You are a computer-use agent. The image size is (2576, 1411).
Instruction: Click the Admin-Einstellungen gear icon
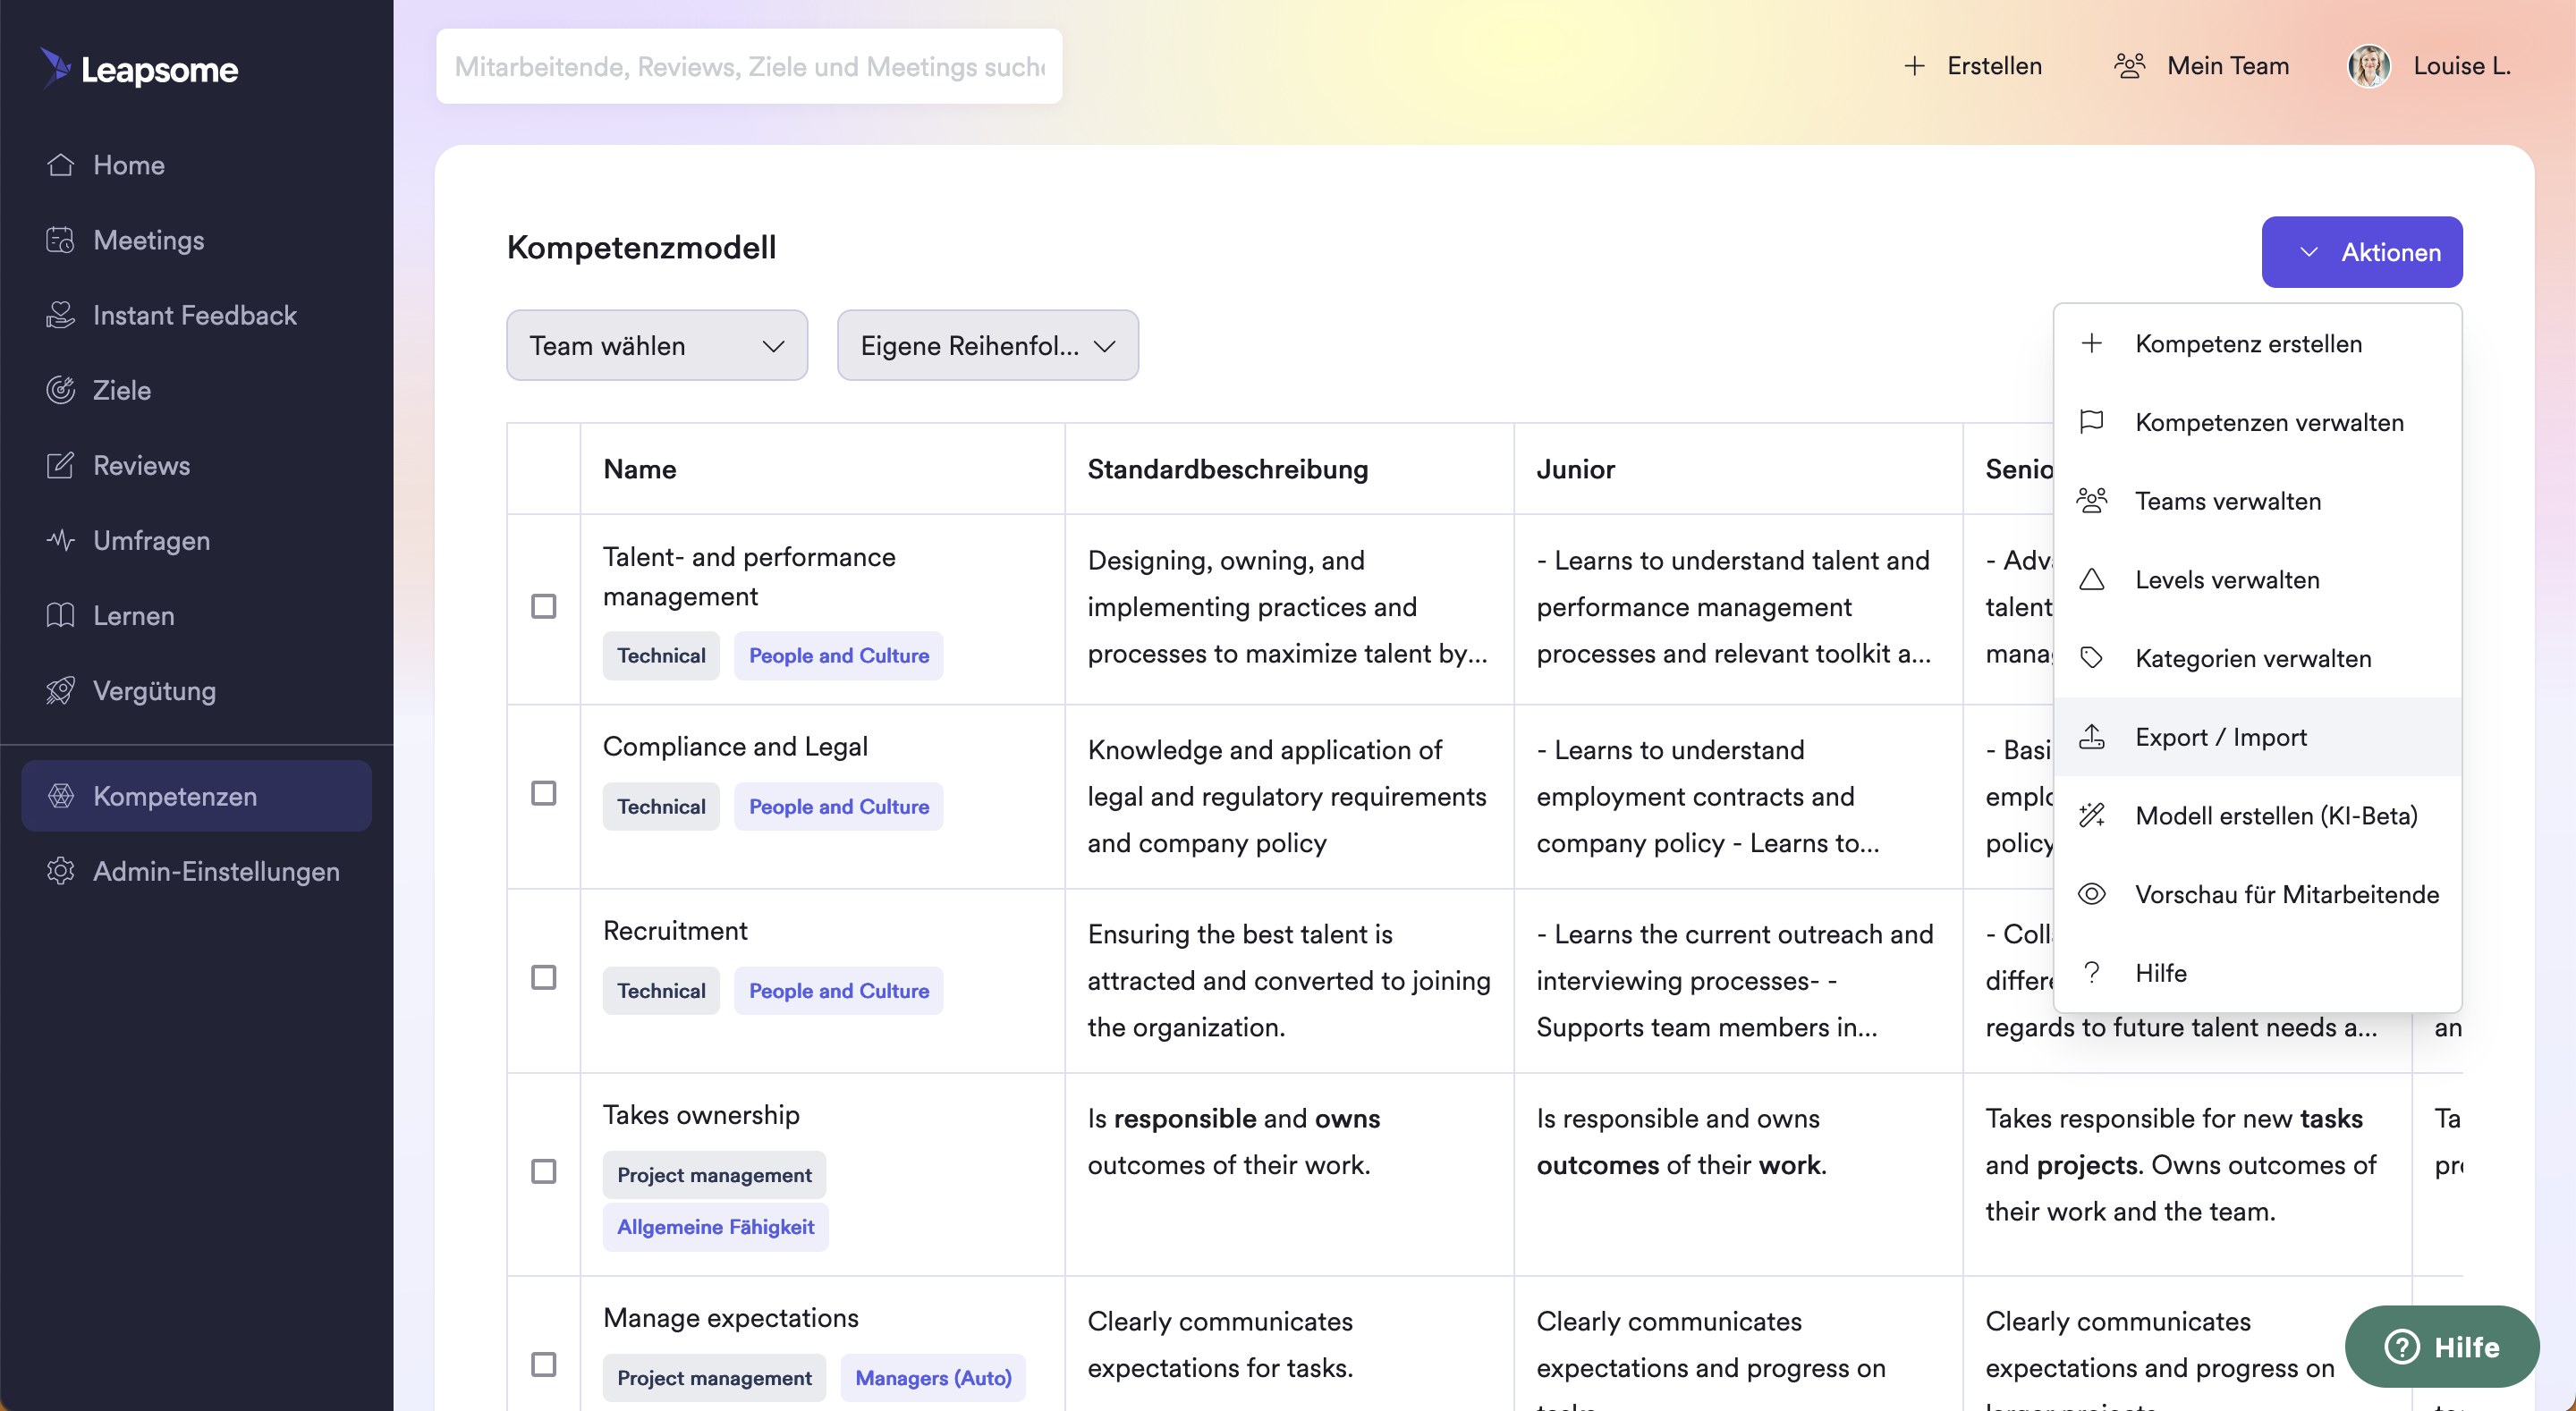click(x=61, y=871)
